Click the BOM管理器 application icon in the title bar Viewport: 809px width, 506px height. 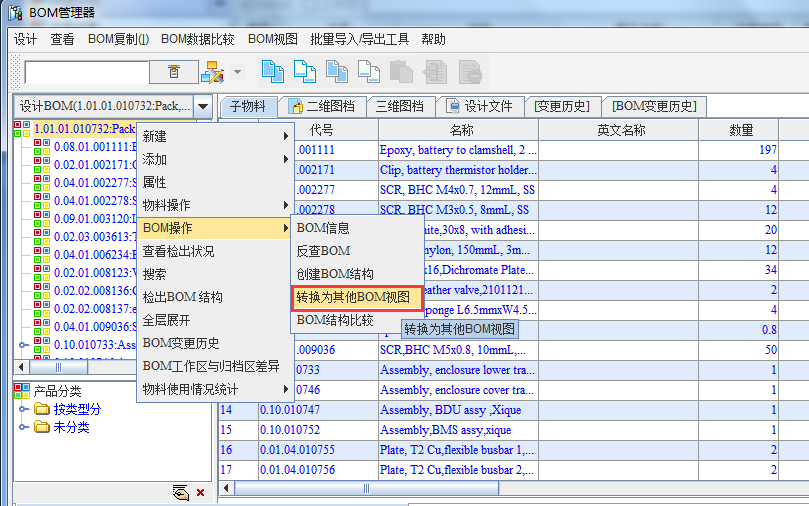pyautogui.click(x=16, y=12)
